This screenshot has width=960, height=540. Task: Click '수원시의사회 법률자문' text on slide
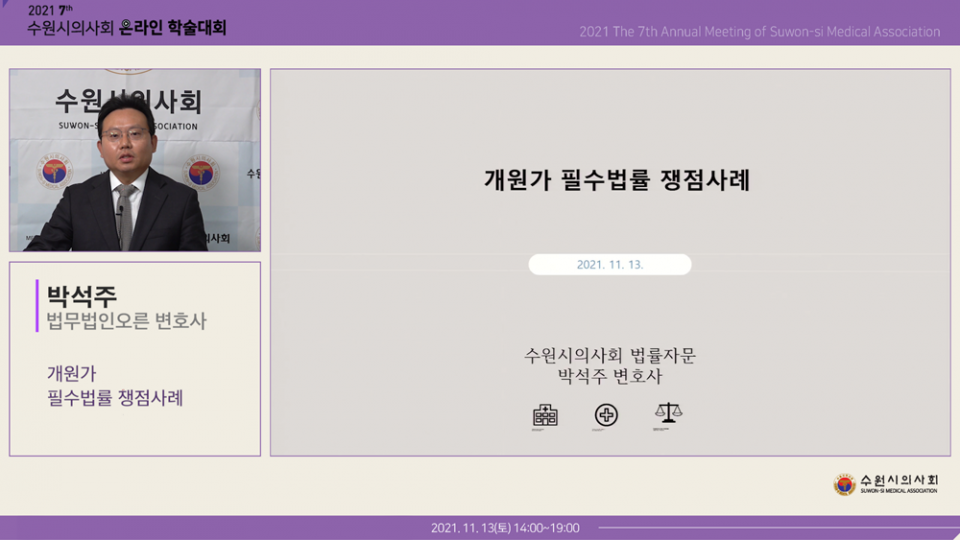(x=610, y=355)
